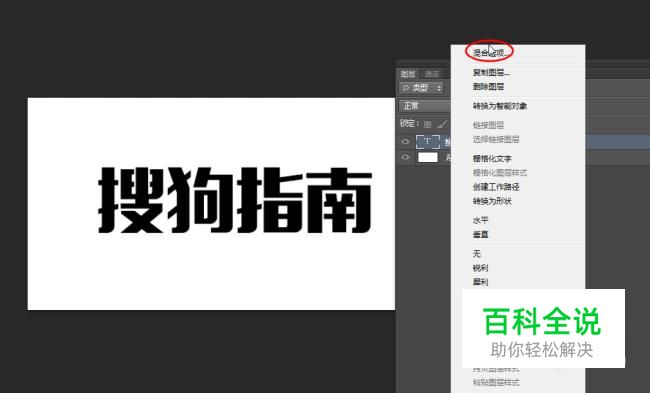Hide the white background layer eye icon
The image size is (650, 393).
405,157
